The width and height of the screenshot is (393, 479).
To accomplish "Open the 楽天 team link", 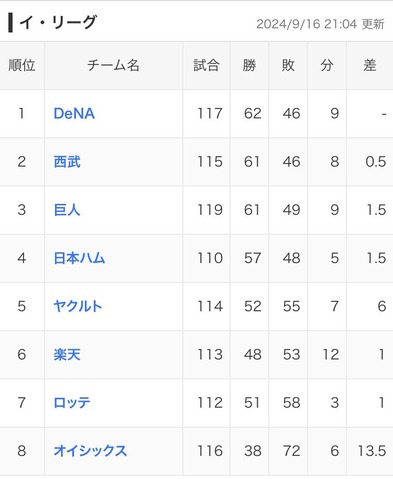I will point(67,354).
